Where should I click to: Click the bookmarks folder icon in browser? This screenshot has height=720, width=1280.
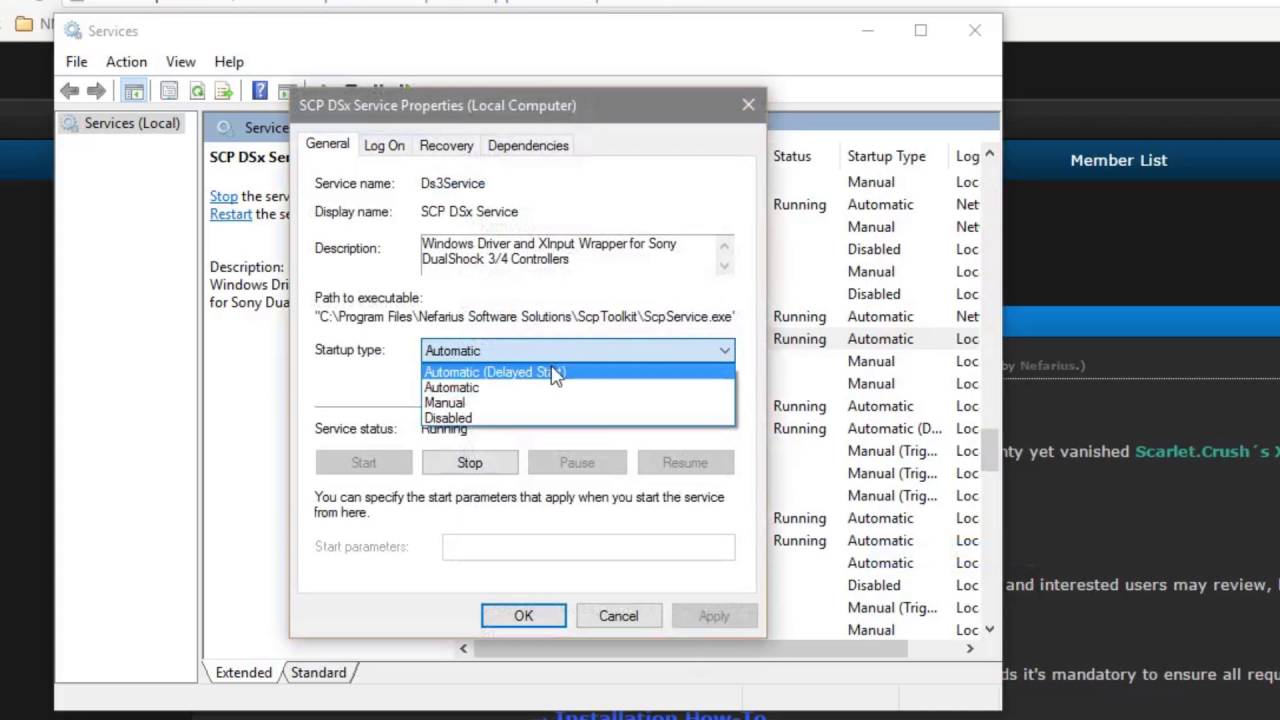coord(24,24)
